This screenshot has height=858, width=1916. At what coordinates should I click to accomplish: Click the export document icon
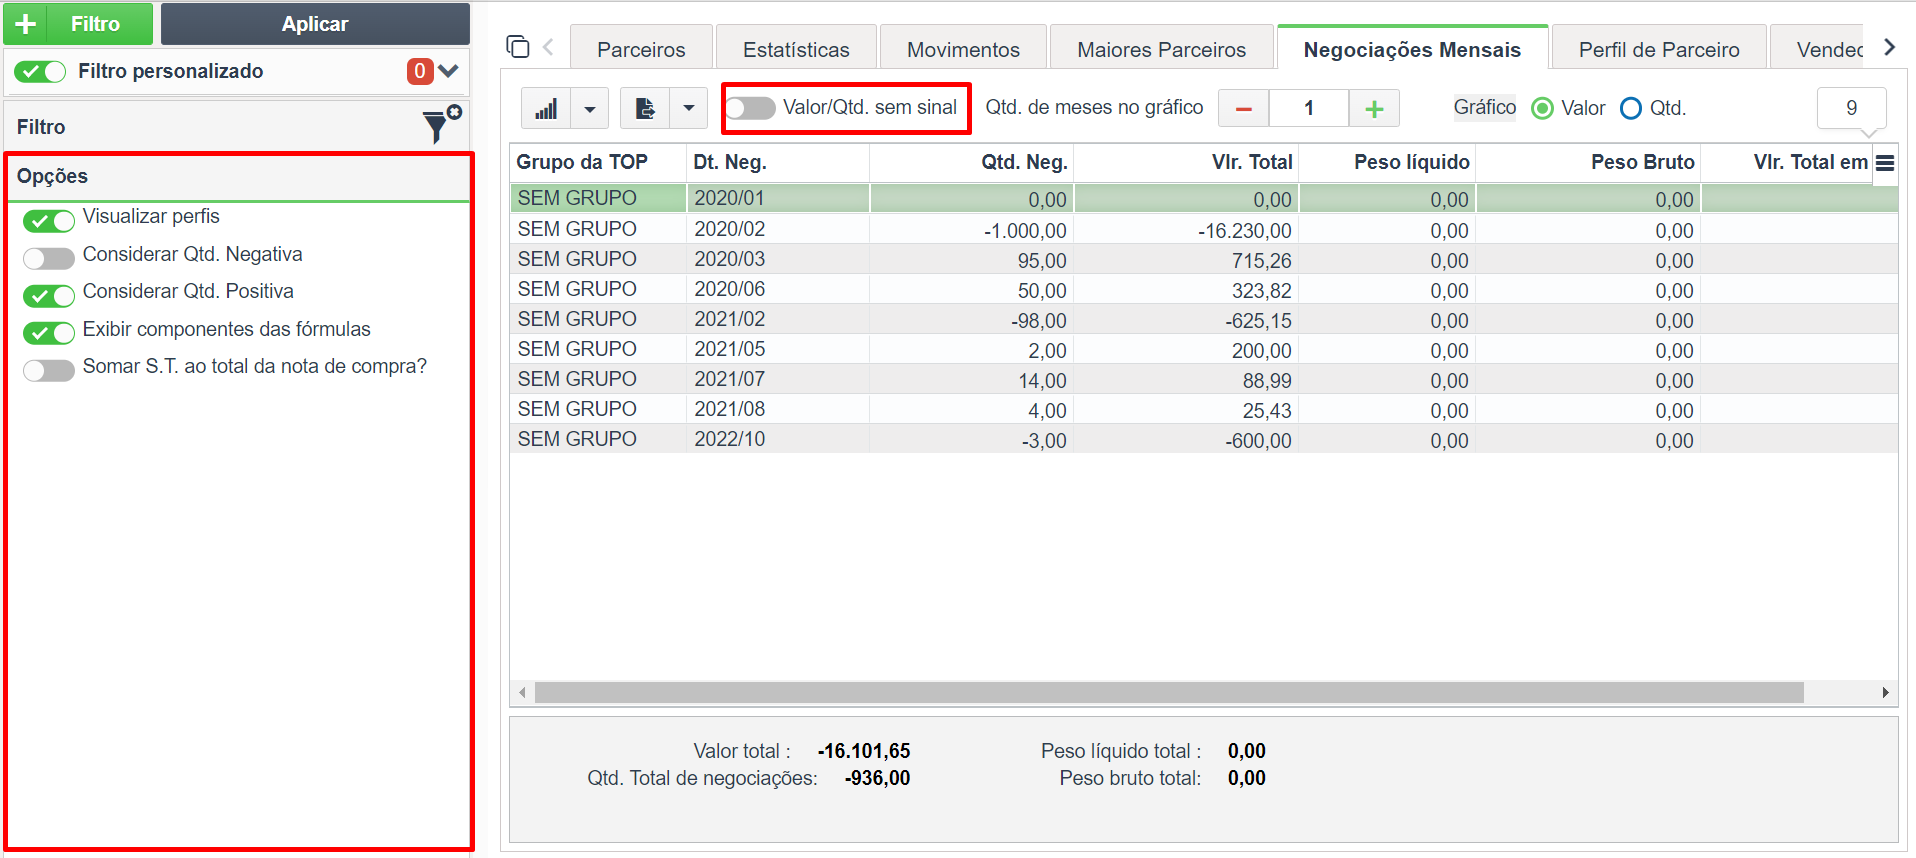point(645,108)
